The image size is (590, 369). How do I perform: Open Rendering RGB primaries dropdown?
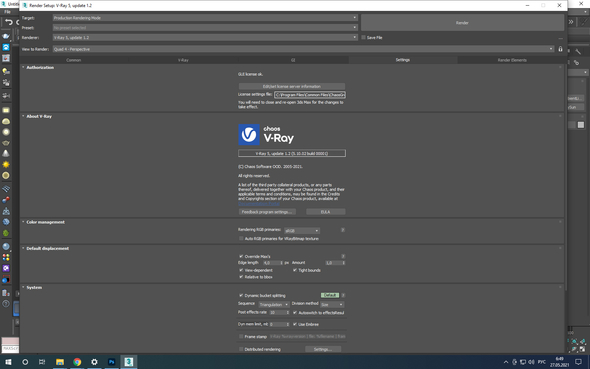(x=302, y=231)
